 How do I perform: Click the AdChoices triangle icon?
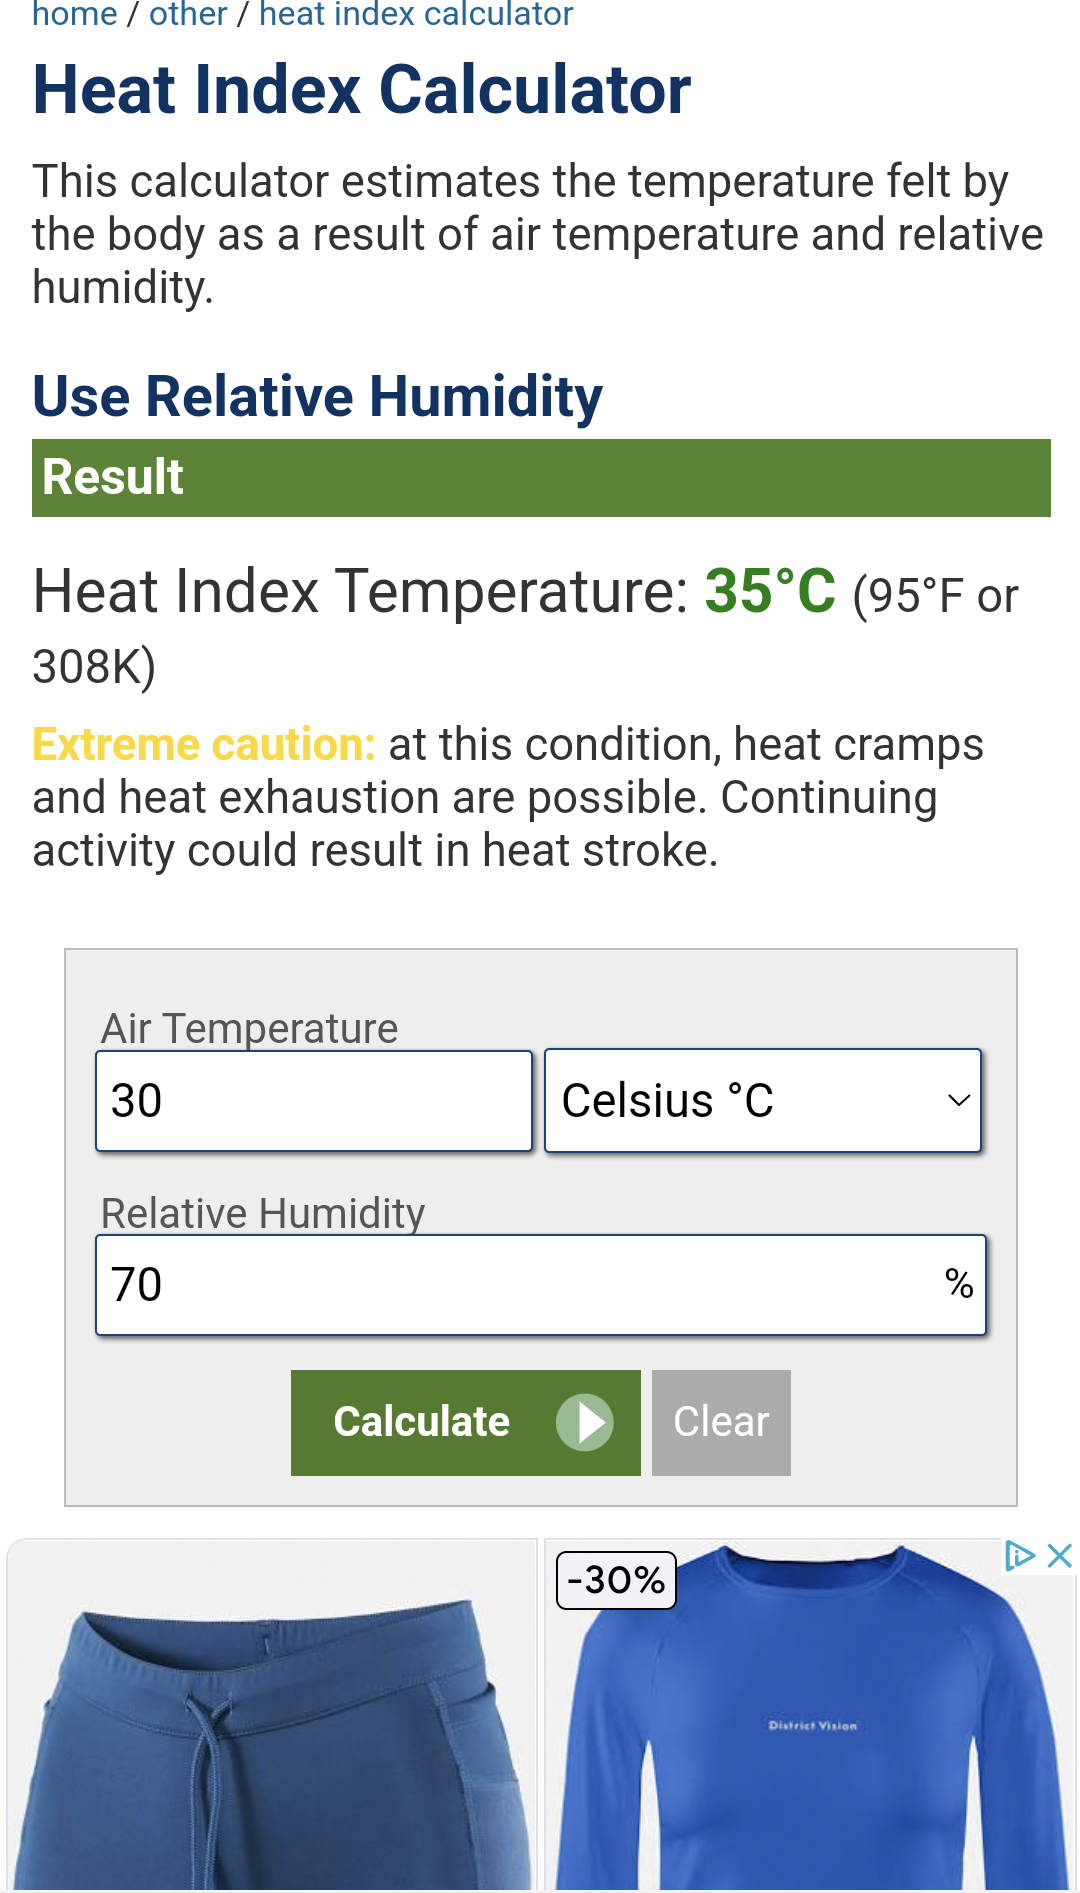[x=1019, y=1556]
